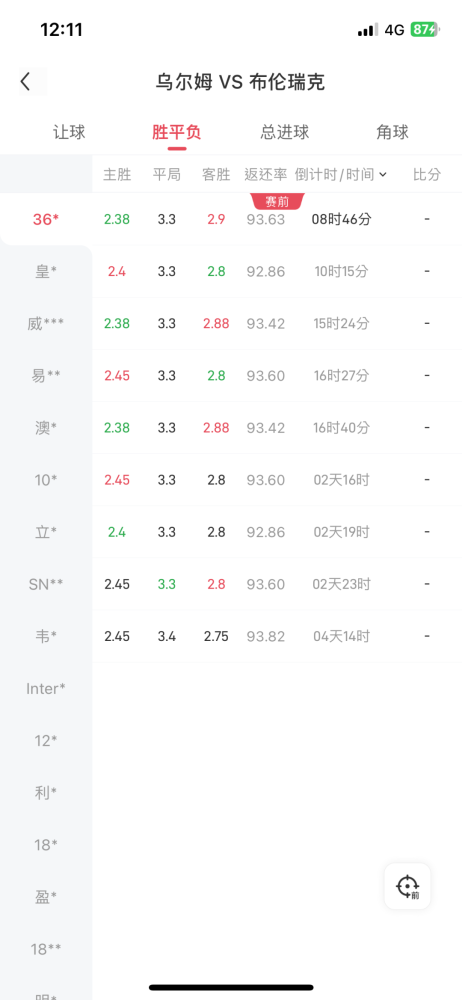Switch to the 让球 tab

(x=69, y=132)
